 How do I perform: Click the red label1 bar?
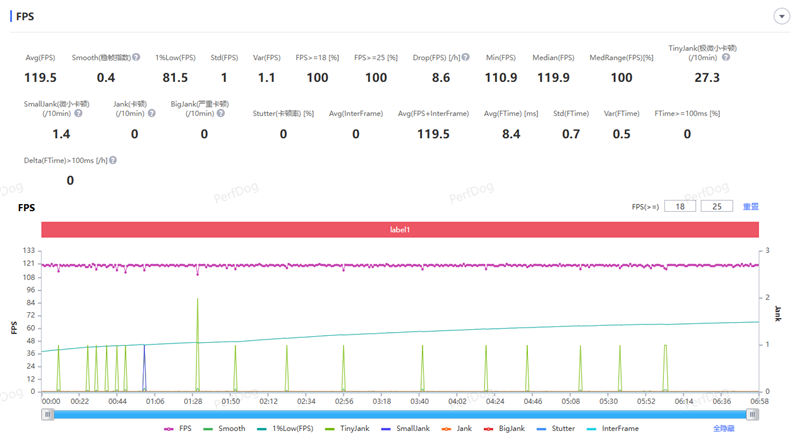tap(399, 229)
